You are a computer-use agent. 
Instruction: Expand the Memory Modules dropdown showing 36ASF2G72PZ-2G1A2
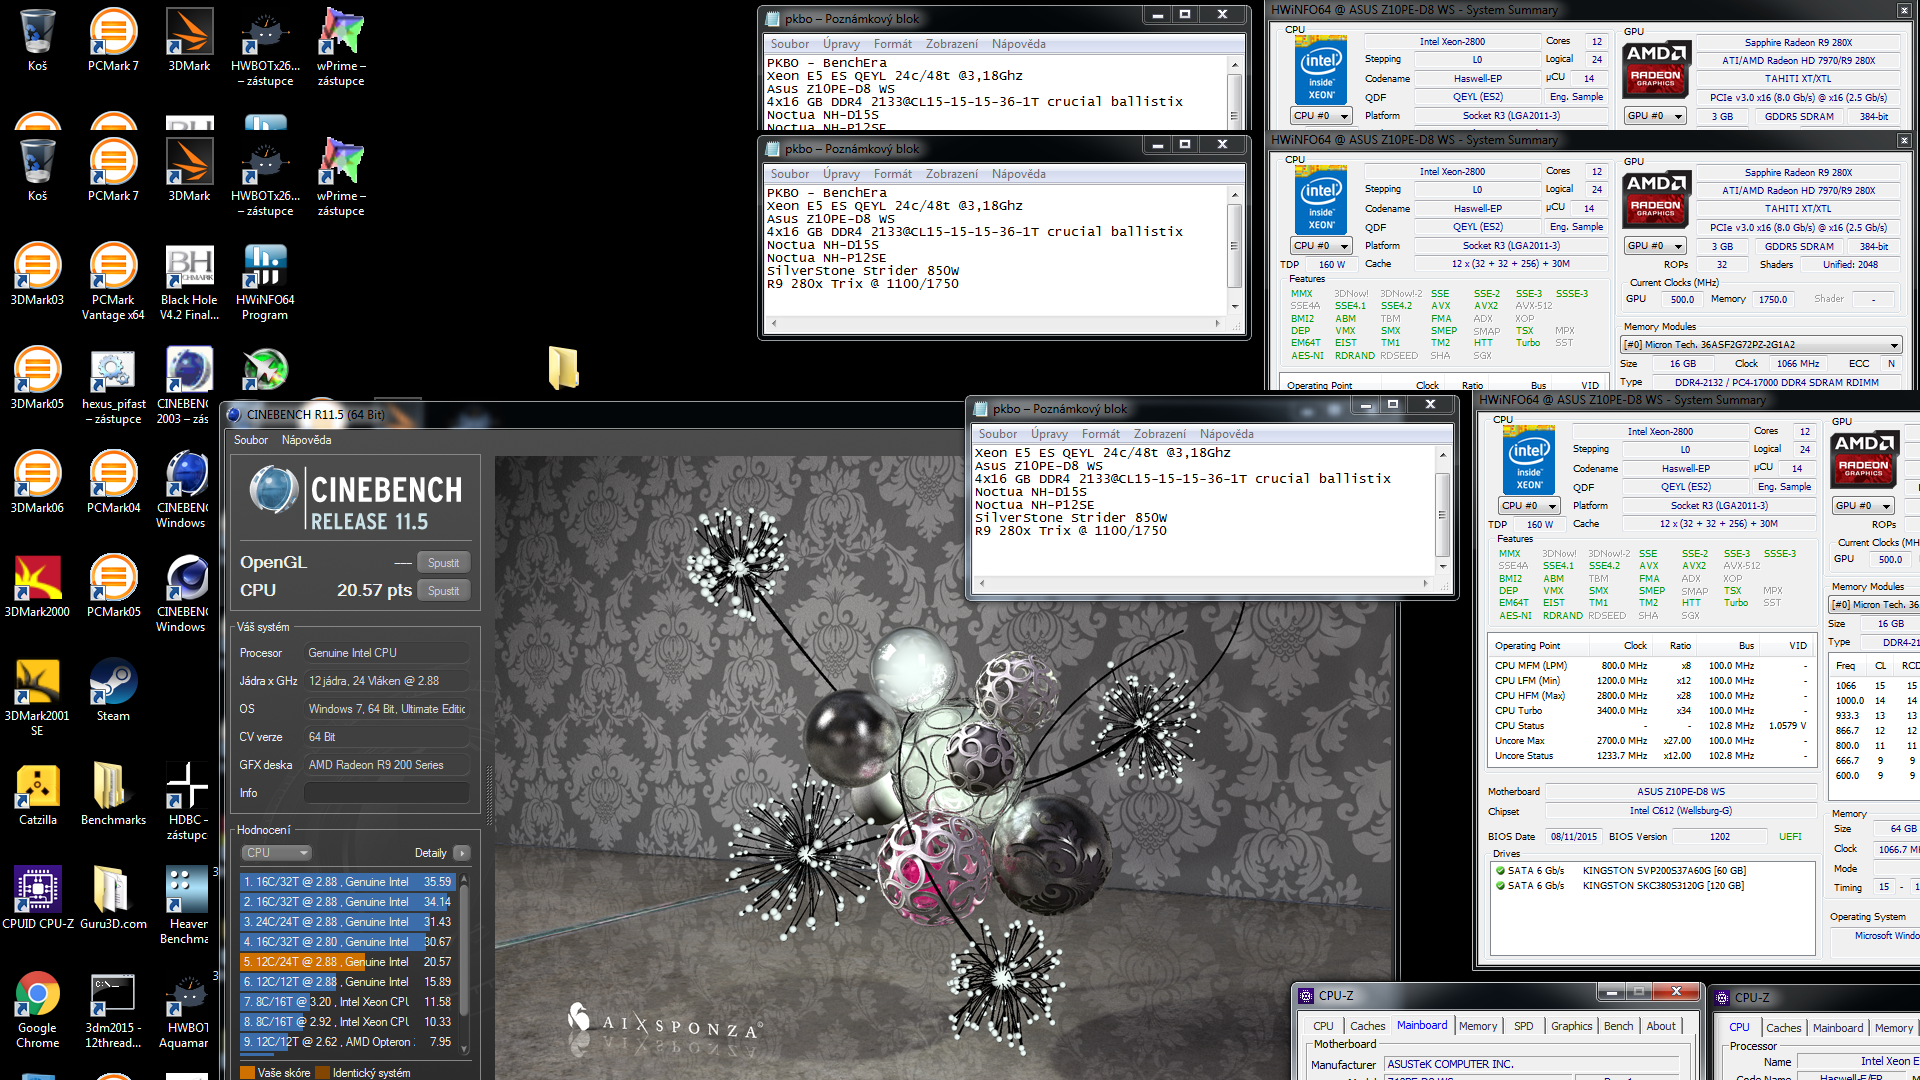click(x=1760, y=345)
